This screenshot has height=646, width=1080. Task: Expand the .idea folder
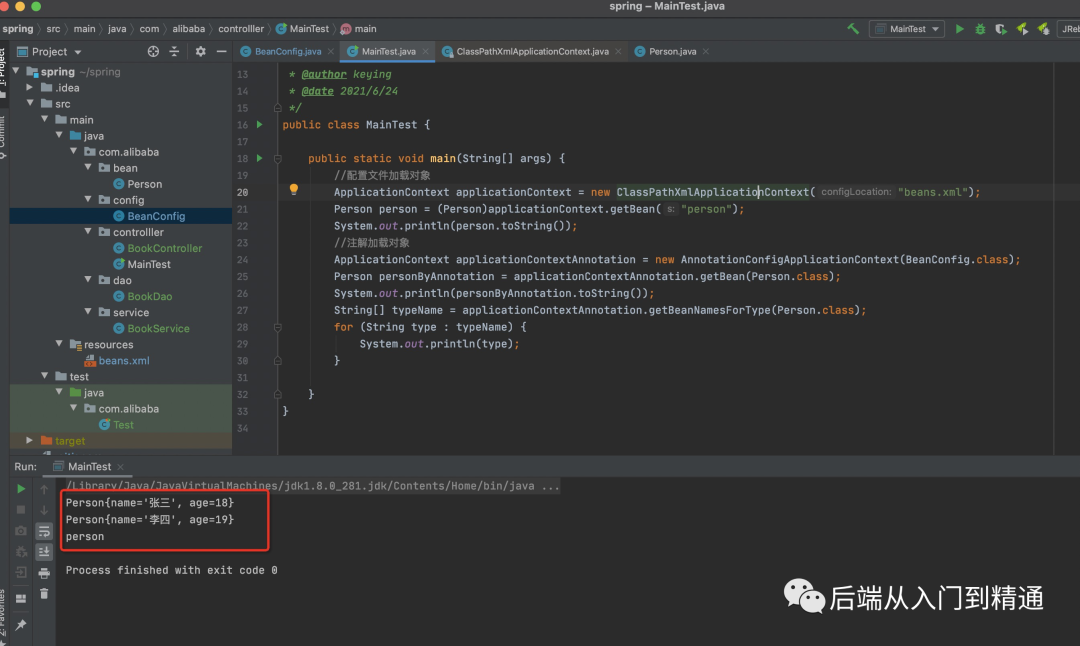point(30,87)
